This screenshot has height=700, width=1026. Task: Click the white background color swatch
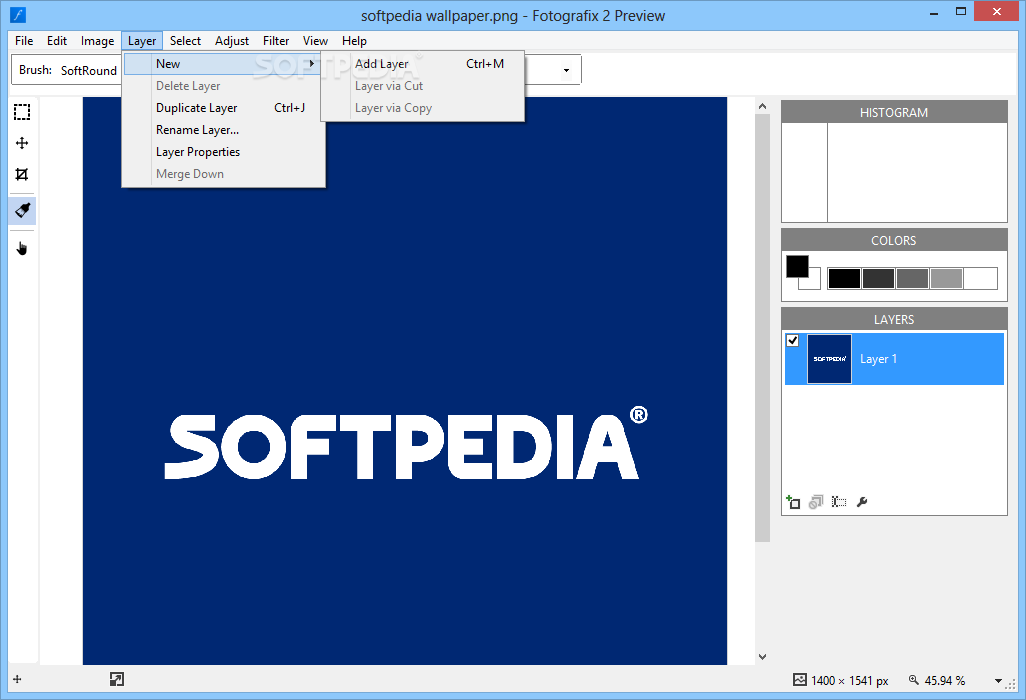(x=813, y=283)
